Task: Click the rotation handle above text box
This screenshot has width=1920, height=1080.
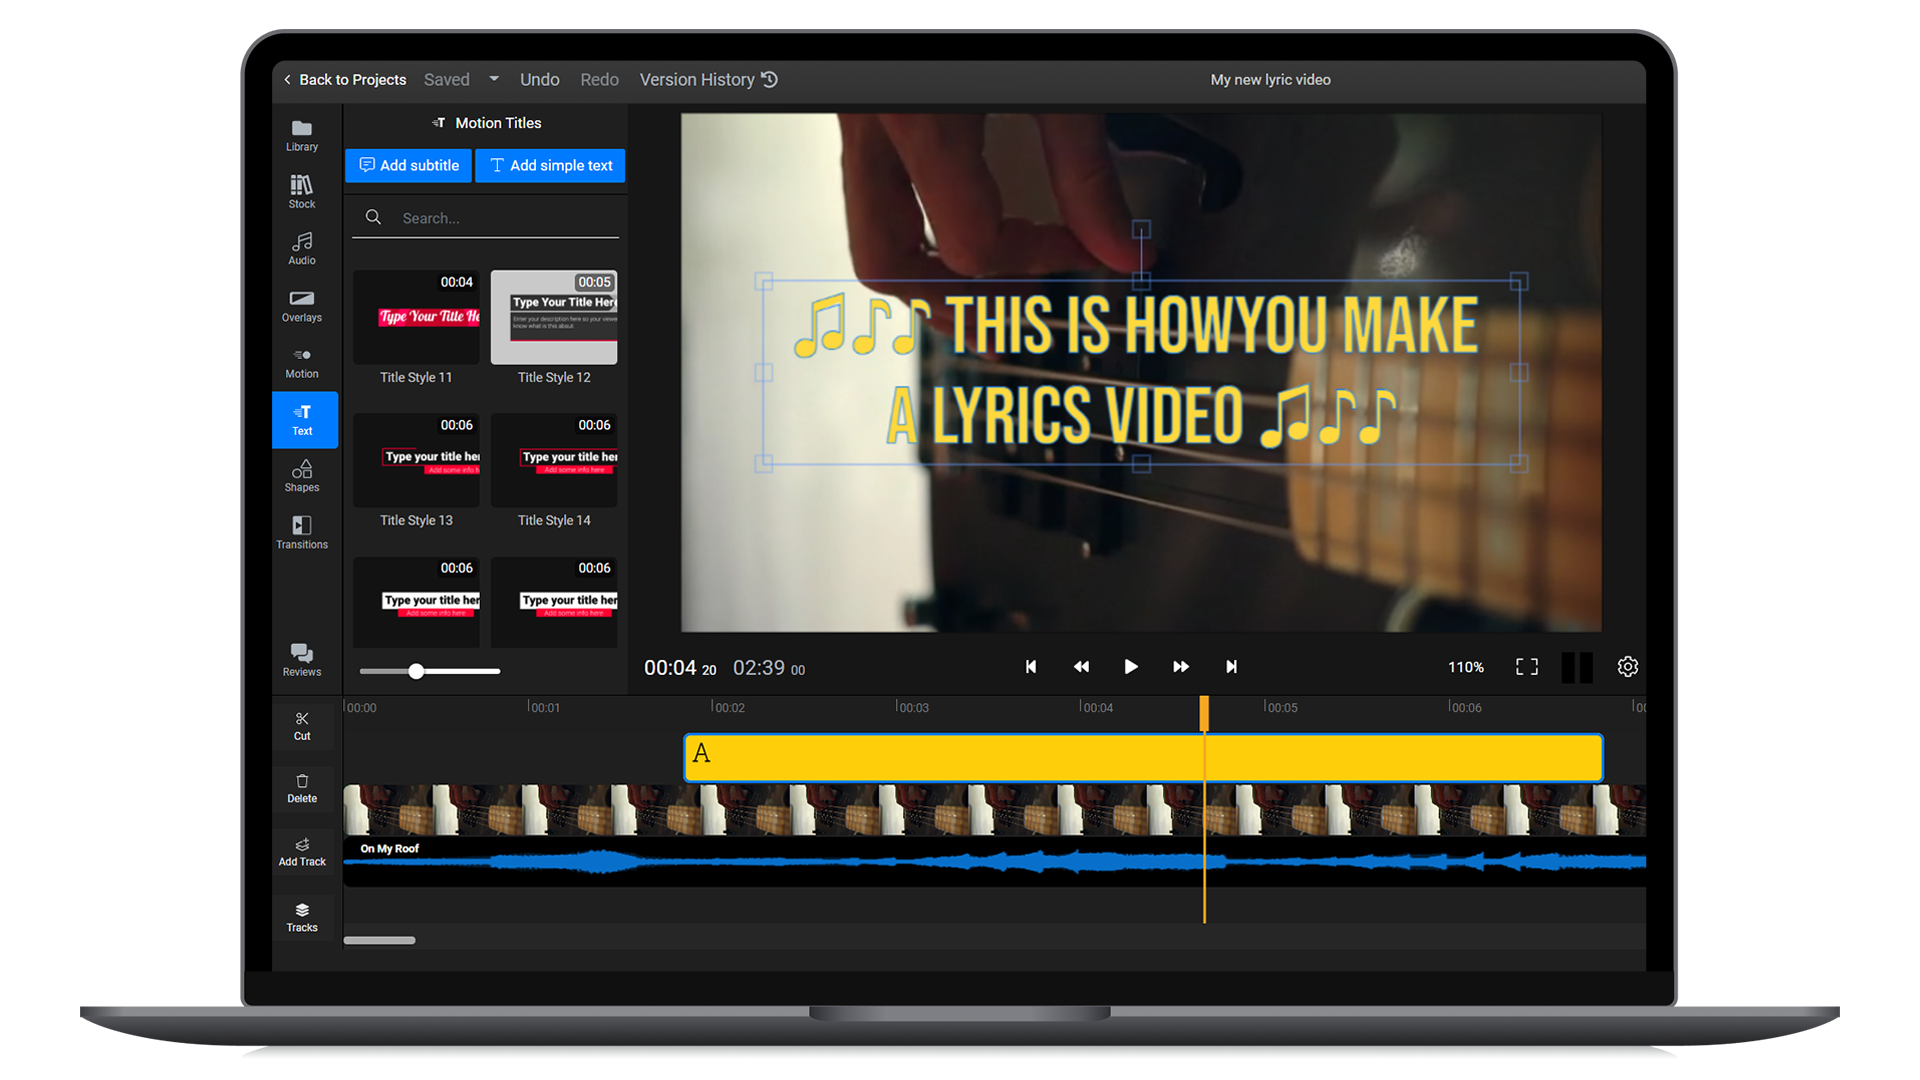Action: [1141, 230]
